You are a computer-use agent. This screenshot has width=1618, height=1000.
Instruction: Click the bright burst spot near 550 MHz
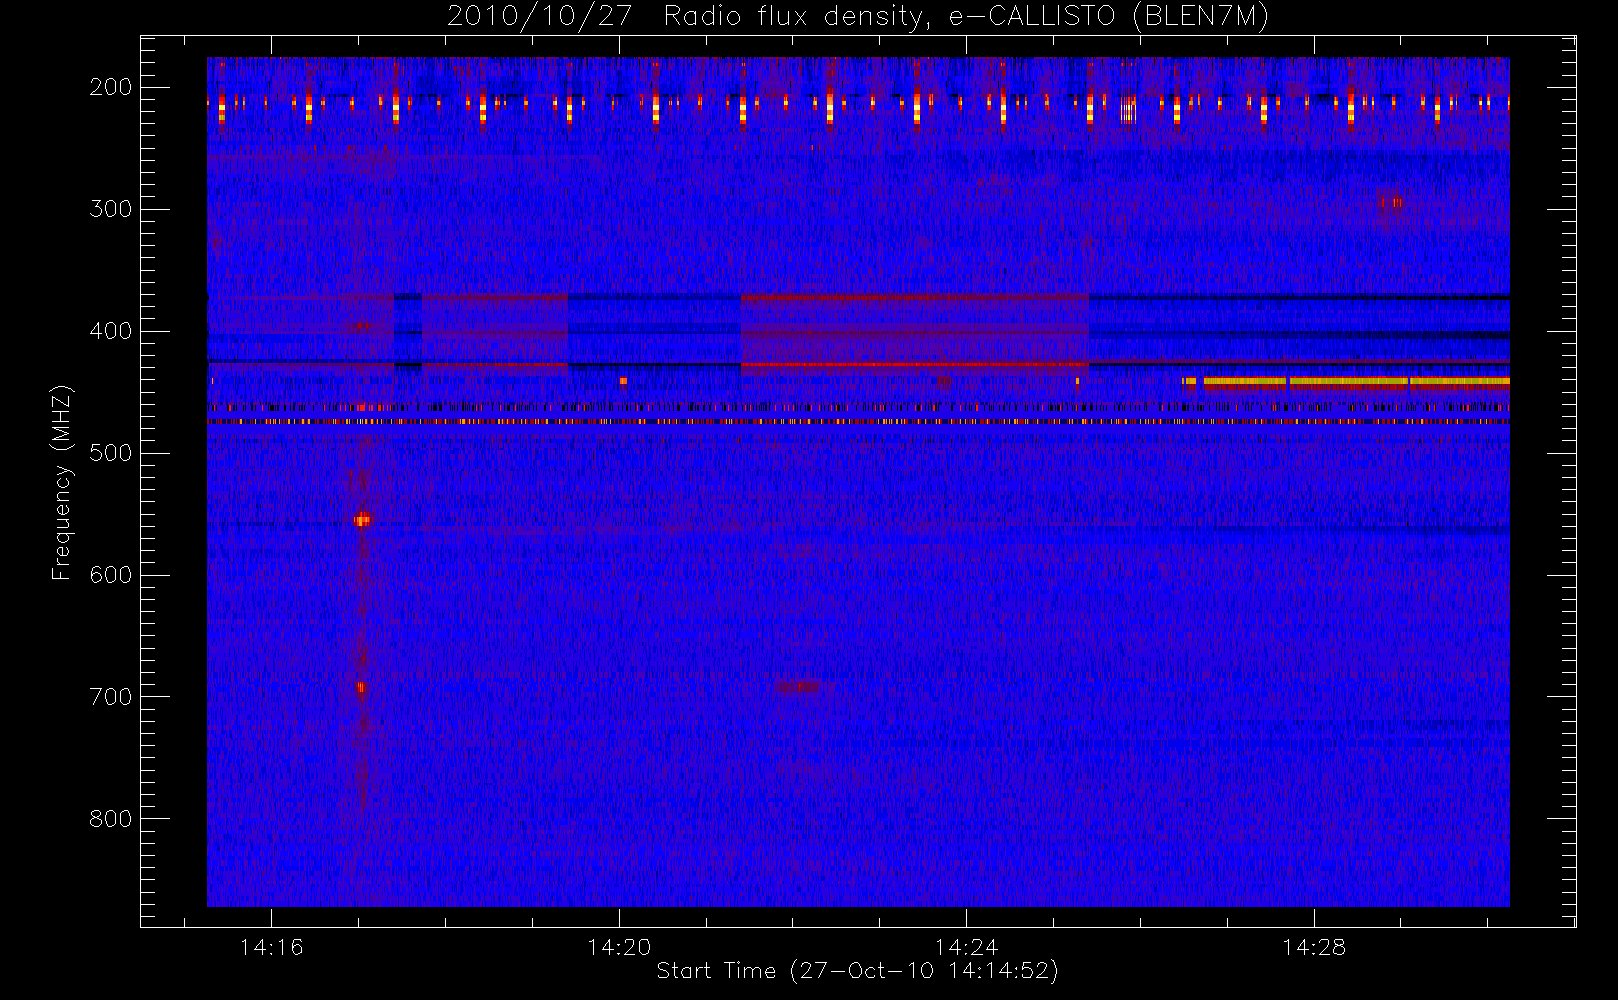coord(362,519)
